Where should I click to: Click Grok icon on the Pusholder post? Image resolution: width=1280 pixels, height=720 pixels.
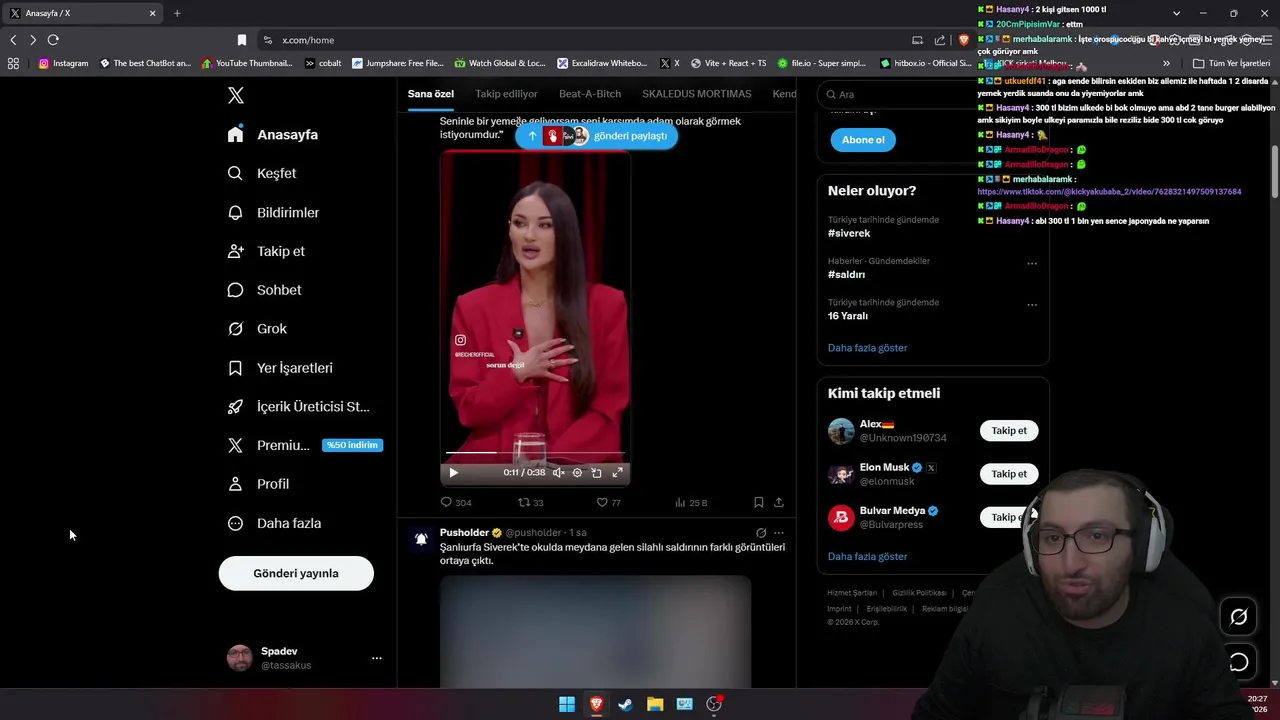point(761,533)
